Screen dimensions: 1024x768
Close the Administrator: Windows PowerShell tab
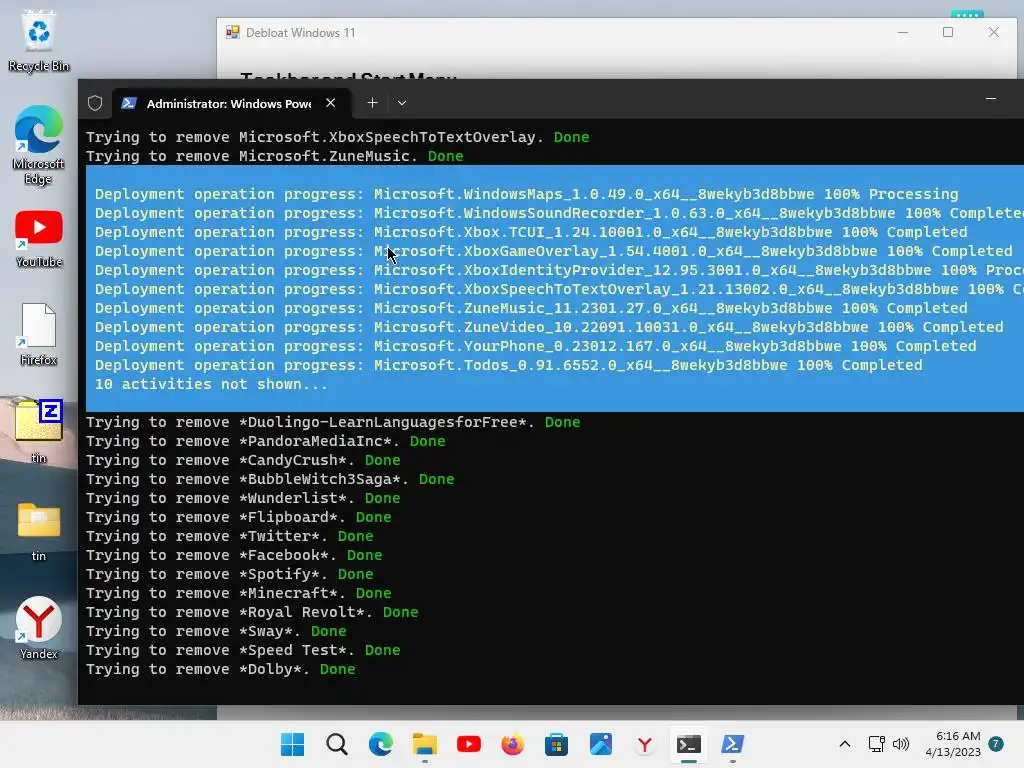pos(330,103)
